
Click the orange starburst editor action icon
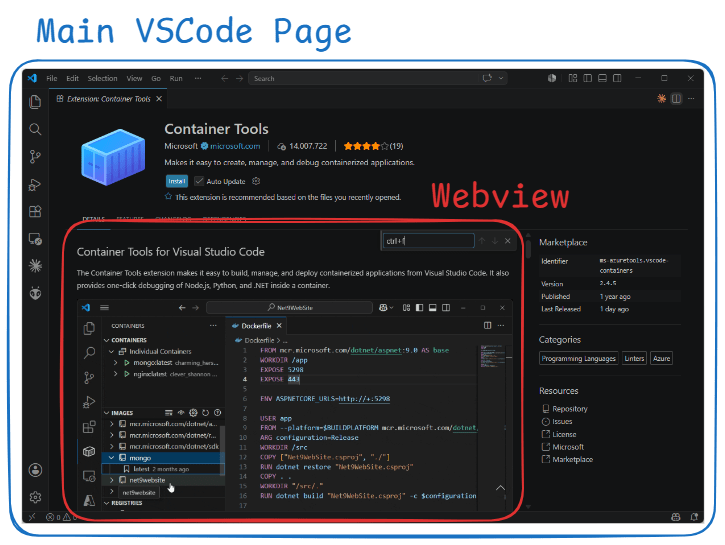662,98
